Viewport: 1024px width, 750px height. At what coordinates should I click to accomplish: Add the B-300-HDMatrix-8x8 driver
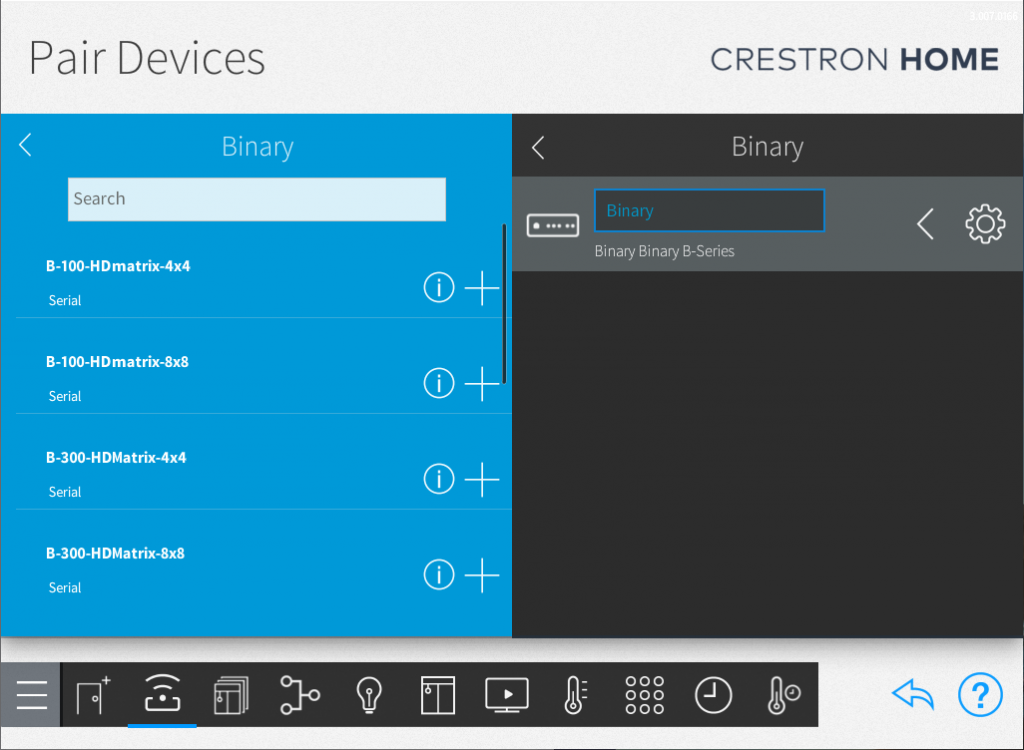[x=482, y=575]
